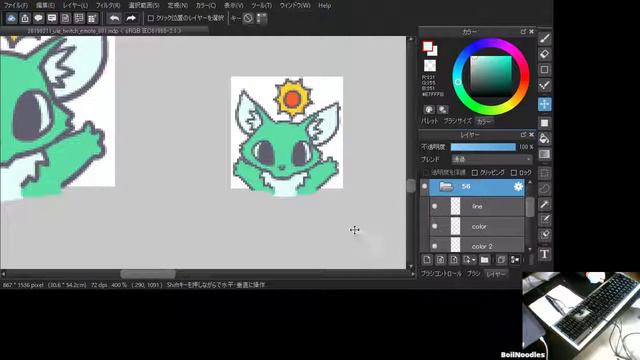Open the Blend mode dropdown
640x360 pixels.
492,159
